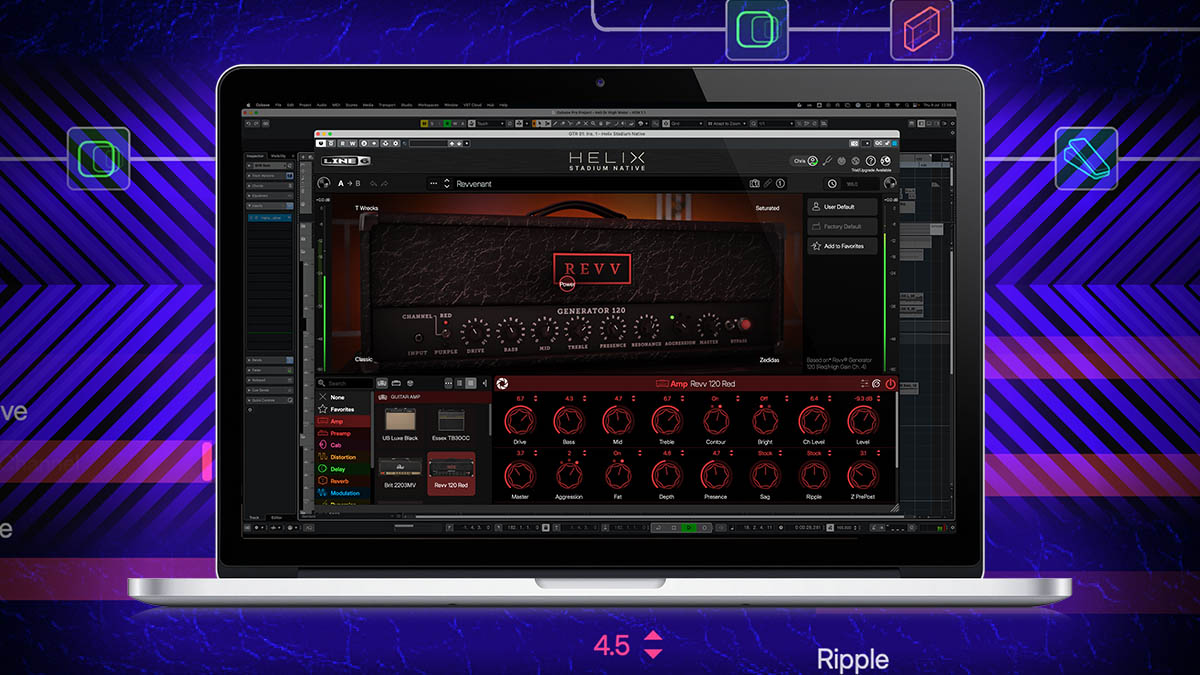Open the Helix help question mark

(x=871, y=161)
